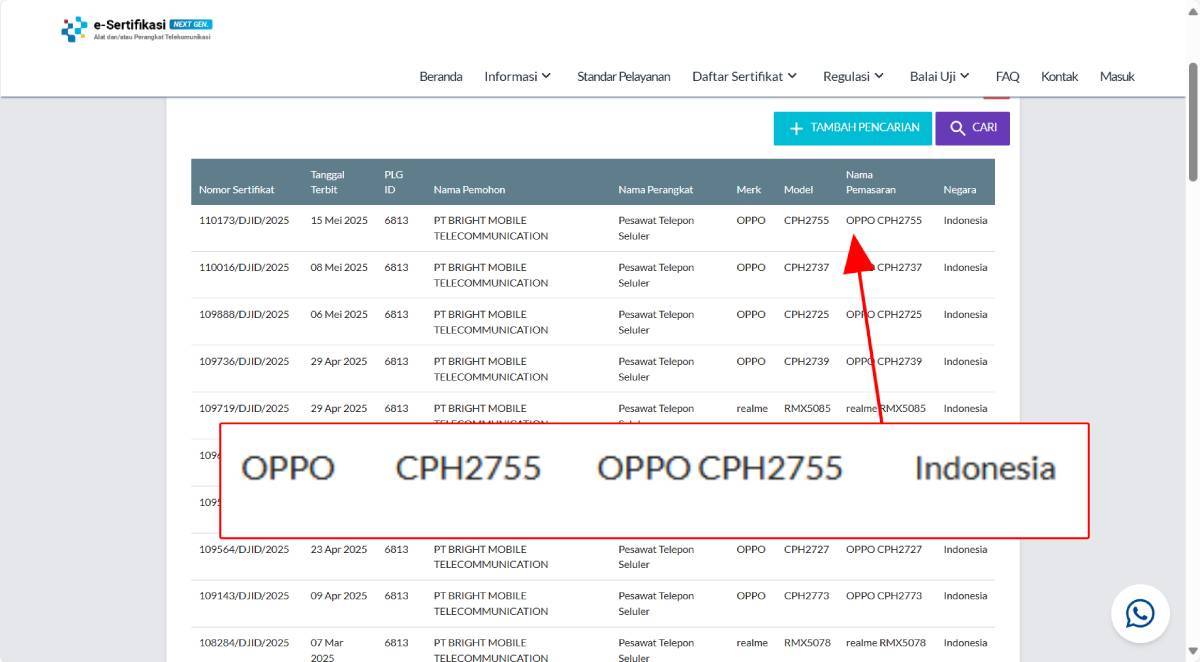Click marketing name OPPO CPH2727
This screenshot has height=662, width=1200.
tap(884, 549)
